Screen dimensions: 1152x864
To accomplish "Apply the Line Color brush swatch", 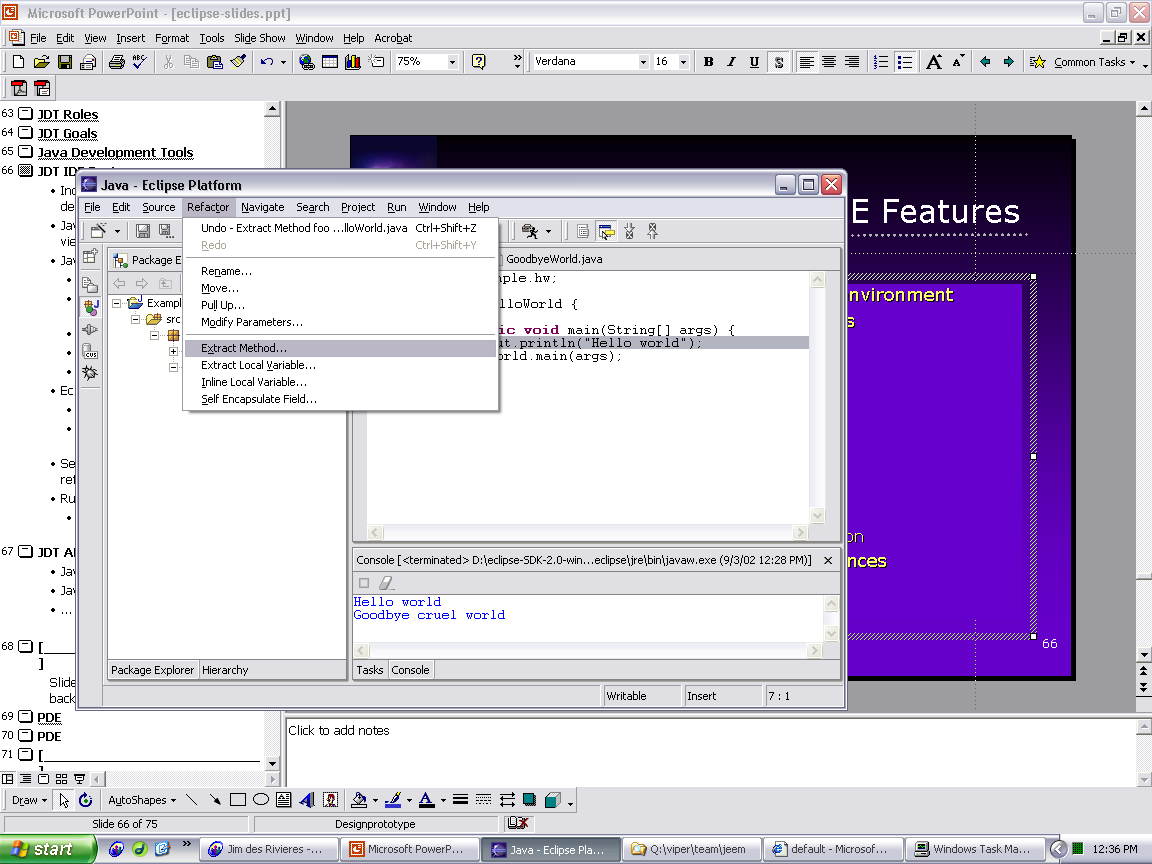I will [393, 800].
